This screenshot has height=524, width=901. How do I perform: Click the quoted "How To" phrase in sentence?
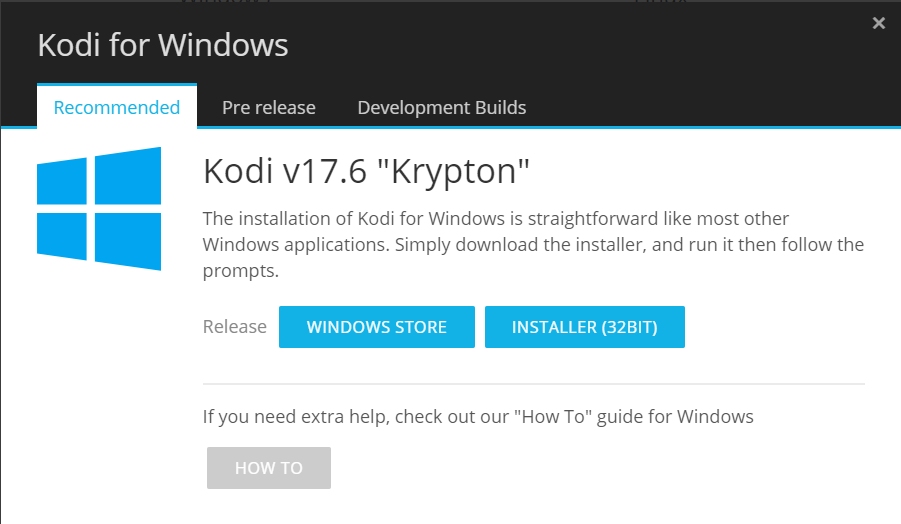click(x=553, y=416)
